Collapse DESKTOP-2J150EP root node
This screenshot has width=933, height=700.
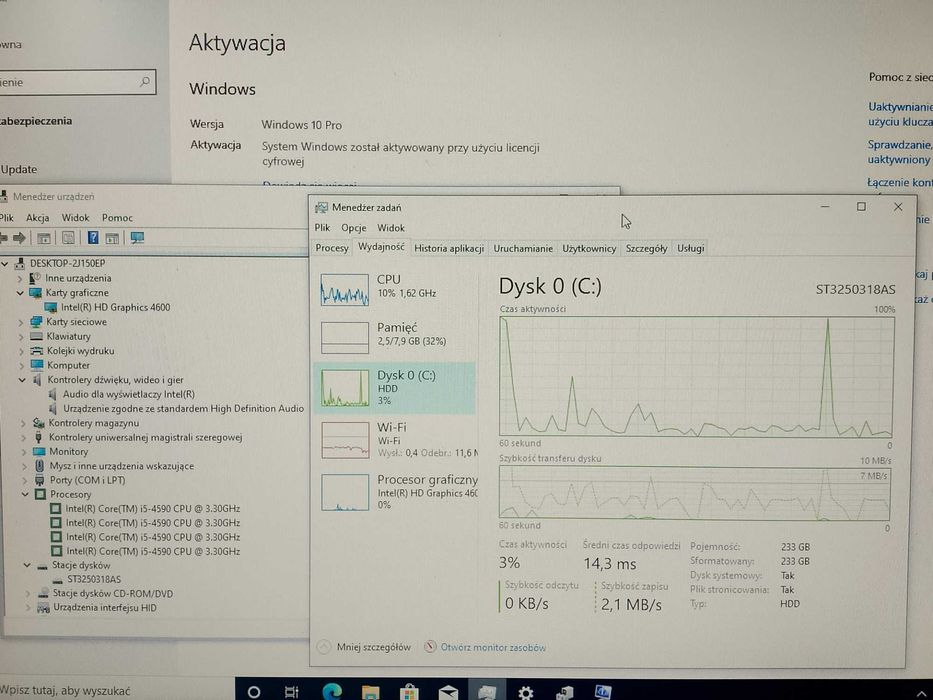(5, 263)
